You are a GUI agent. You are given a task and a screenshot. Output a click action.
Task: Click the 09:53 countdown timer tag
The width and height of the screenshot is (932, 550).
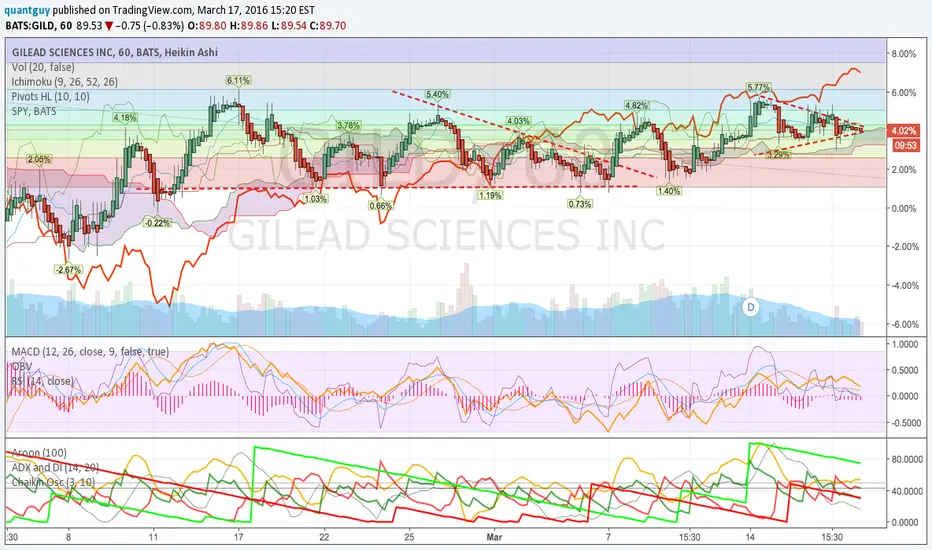(x=905, y=145)
